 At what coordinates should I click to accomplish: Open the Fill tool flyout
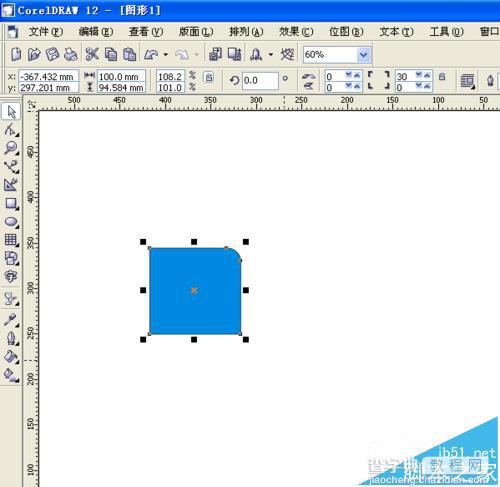(x=11, y=356)
